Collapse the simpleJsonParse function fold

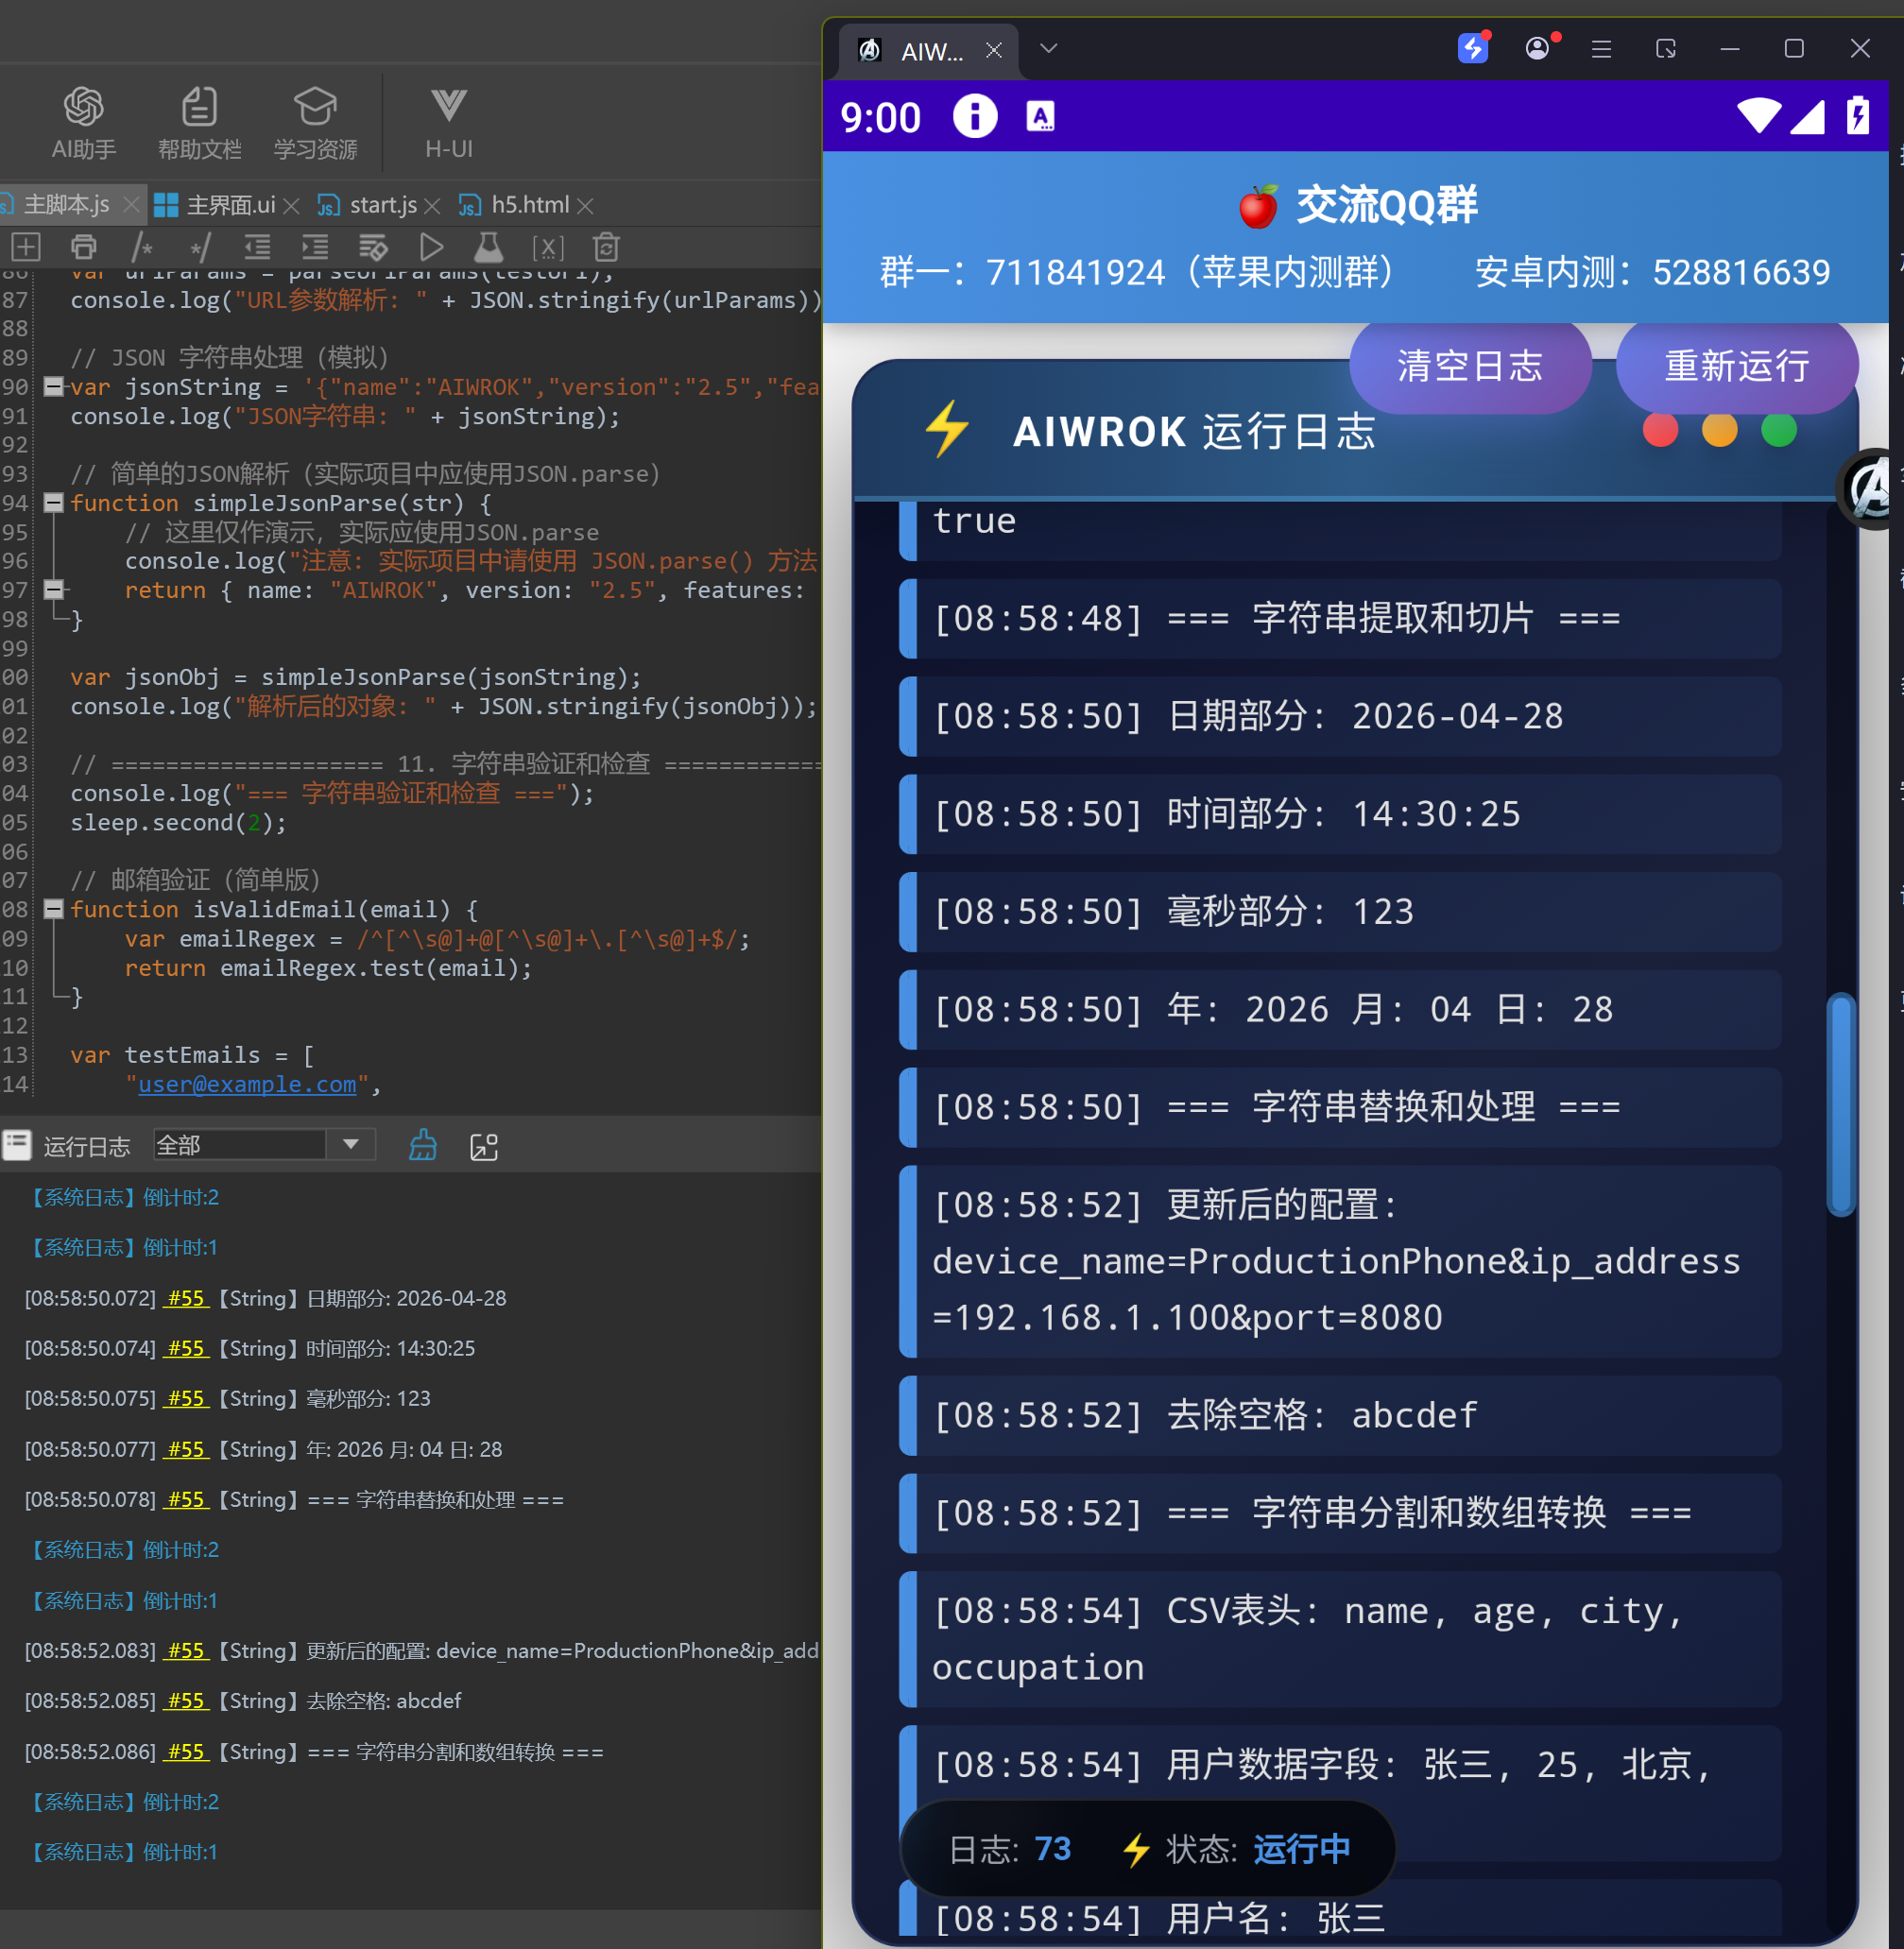(x=54, y=502)
